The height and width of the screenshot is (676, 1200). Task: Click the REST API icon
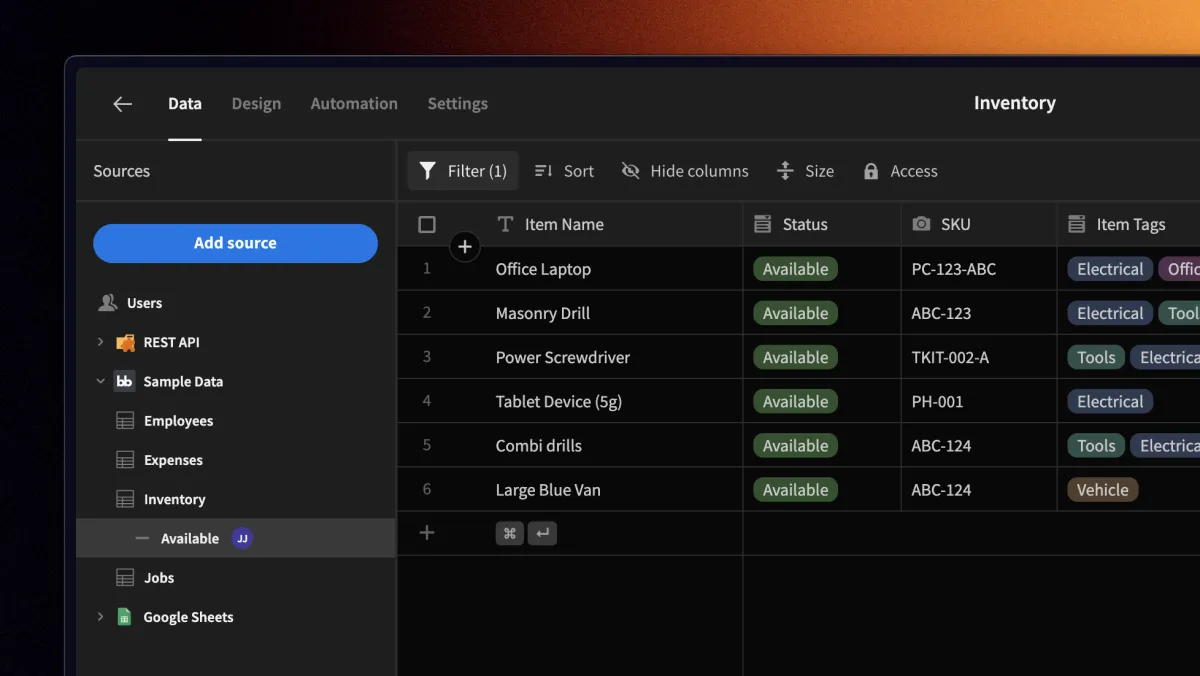click(x=125, y=342)
